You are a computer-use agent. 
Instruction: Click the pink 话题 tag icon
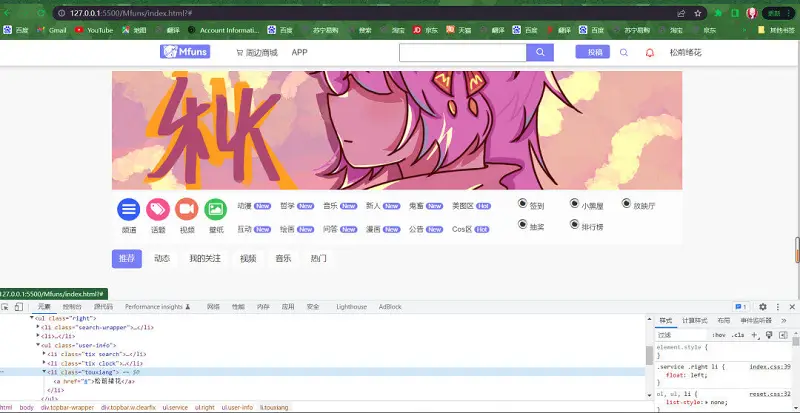pos(158,209)
